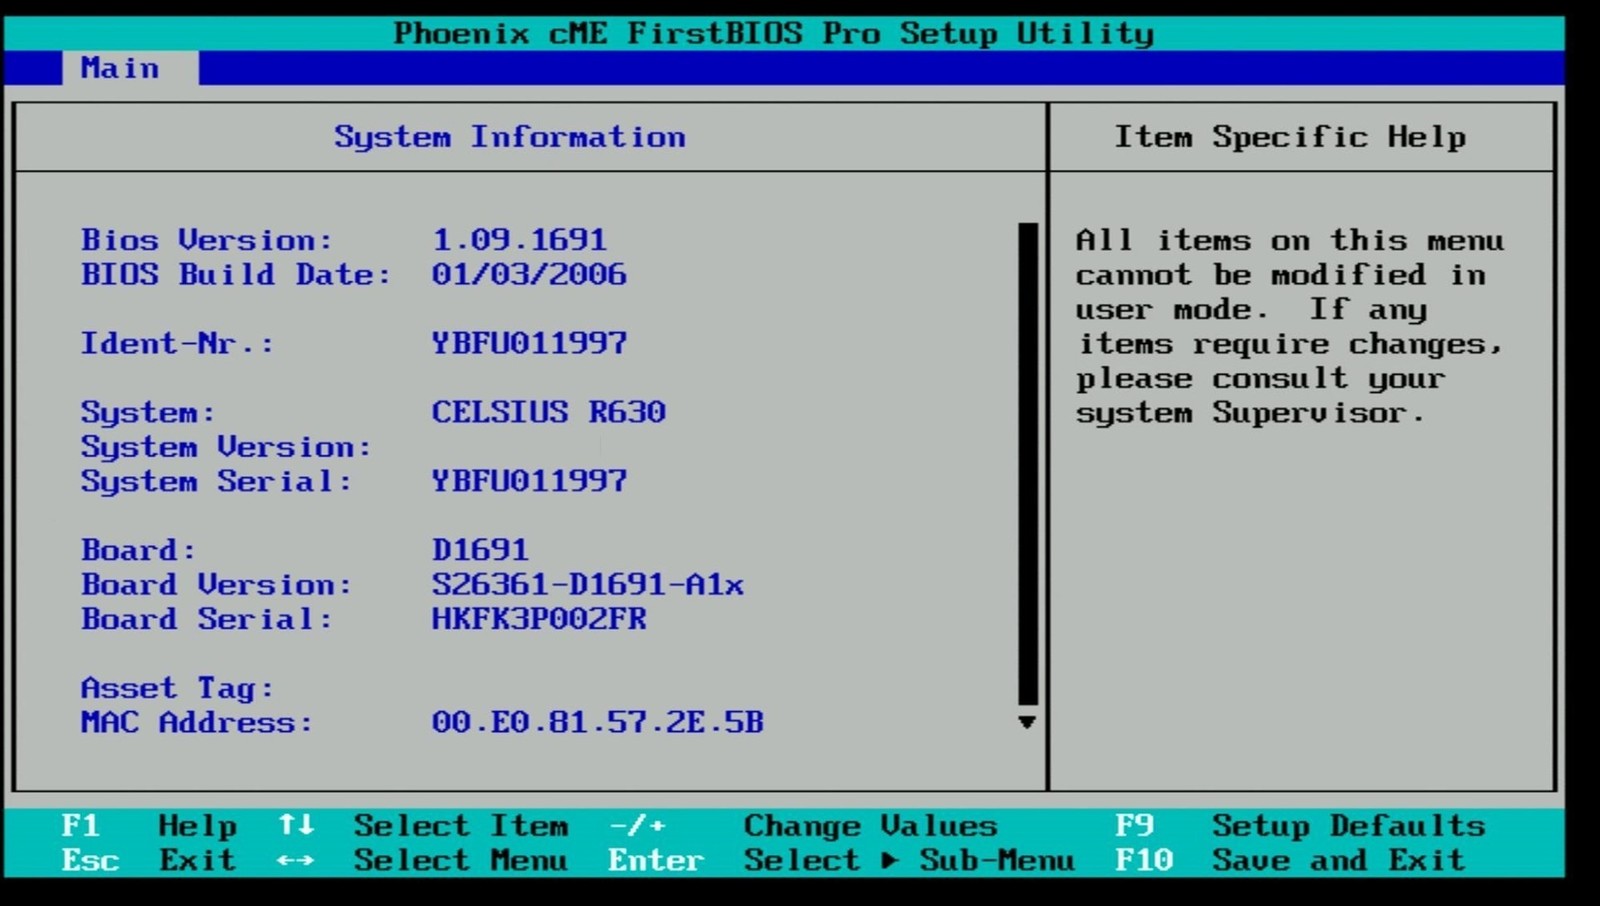
Task: Click Board Version value S26361-D1691-A1x
Action: 588,584
